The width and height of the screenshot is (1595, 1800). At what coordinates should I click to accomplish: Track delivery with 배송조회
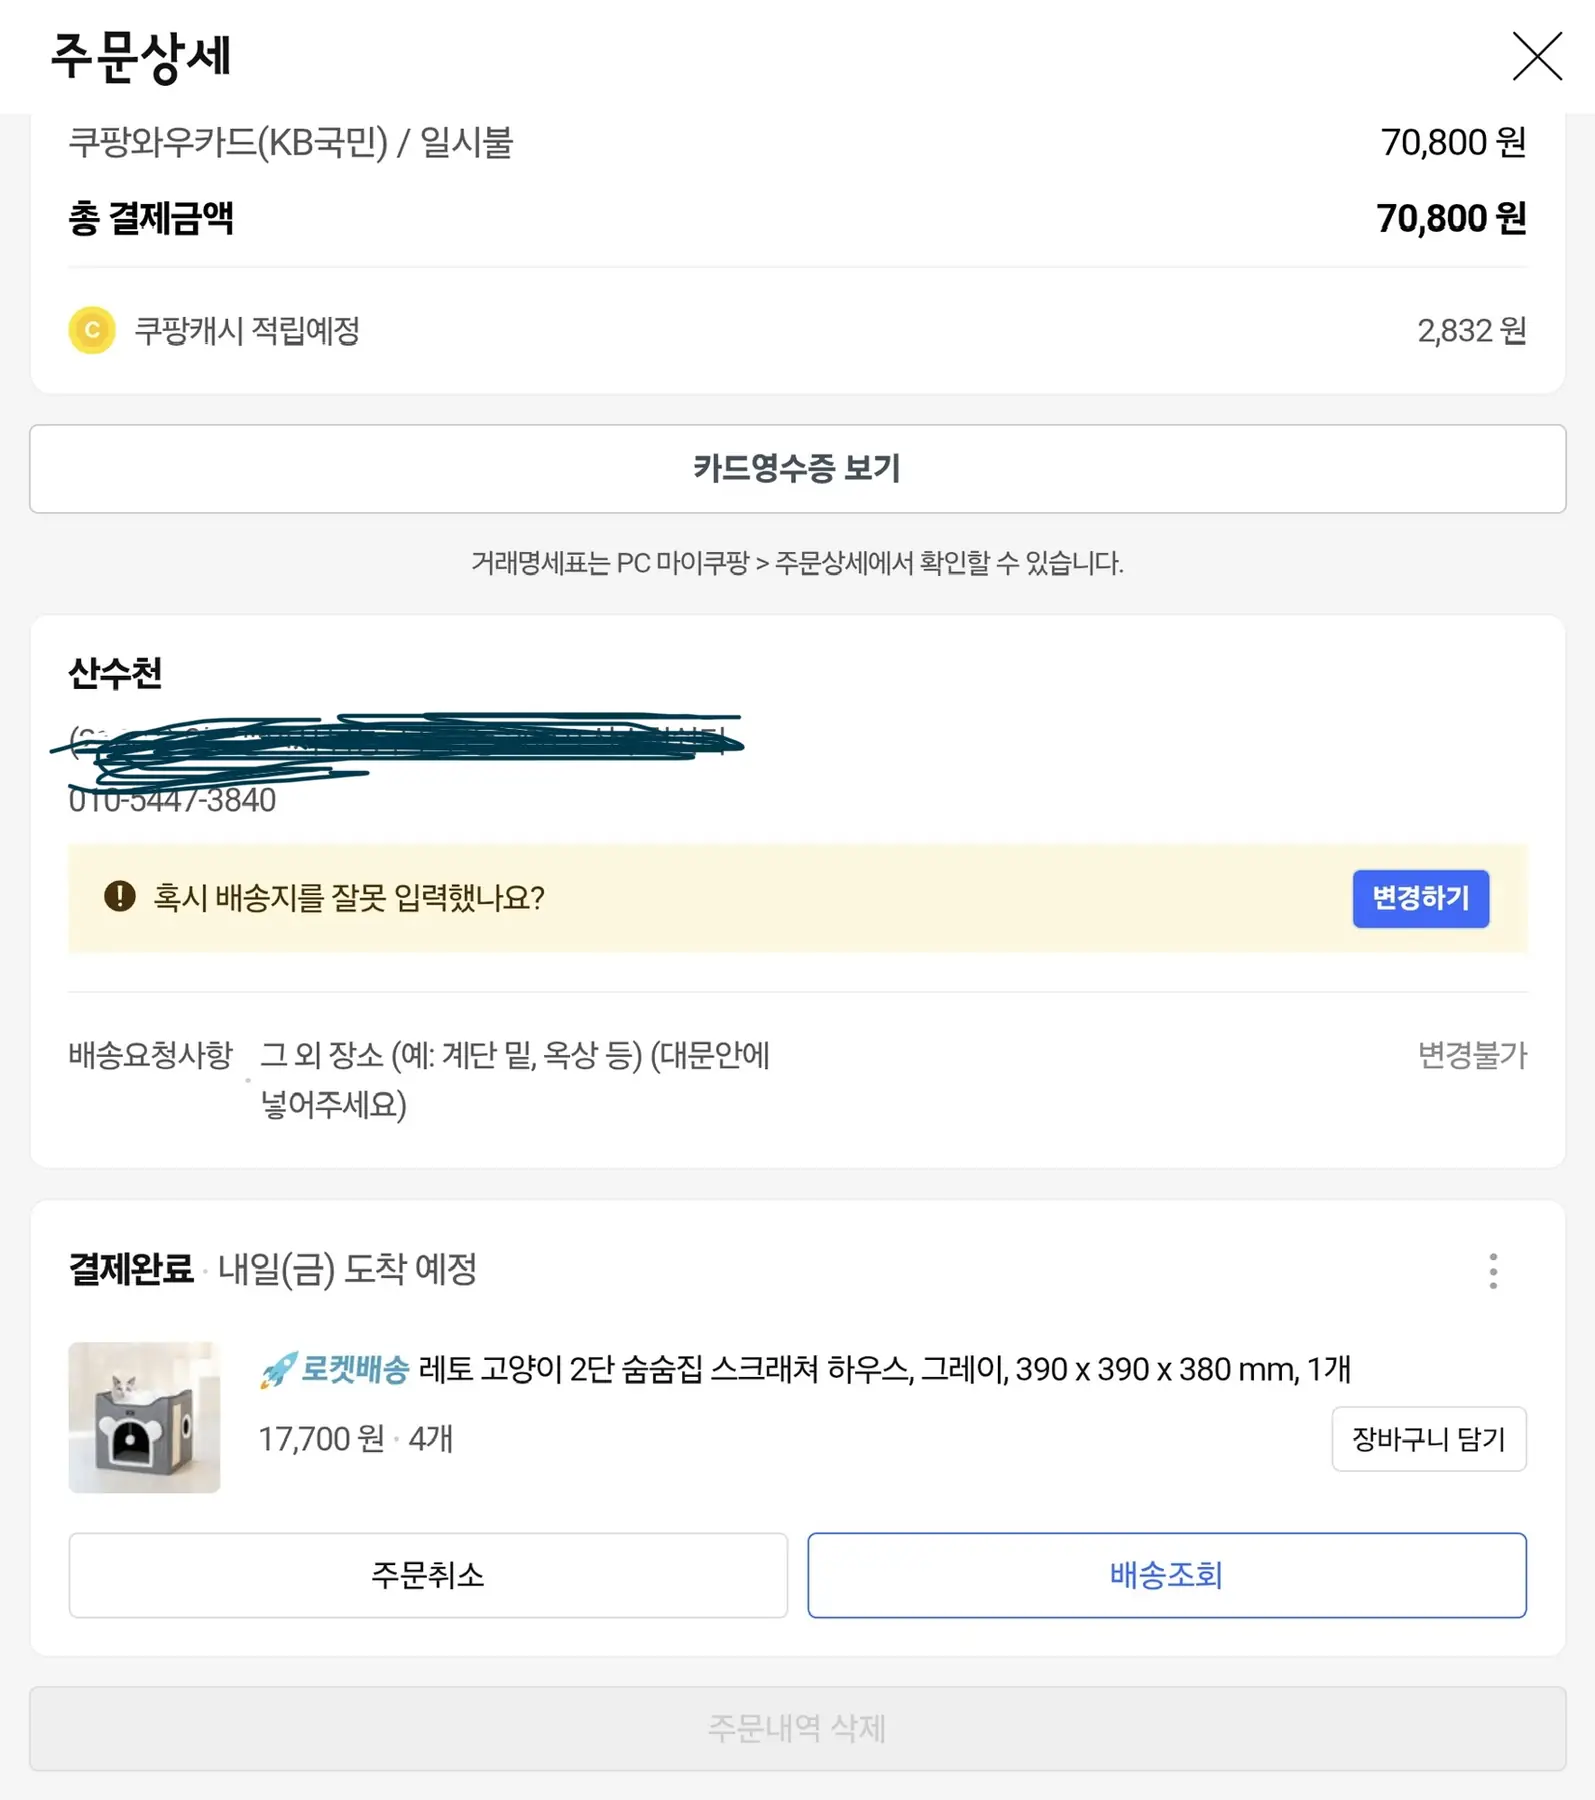1166,1575
